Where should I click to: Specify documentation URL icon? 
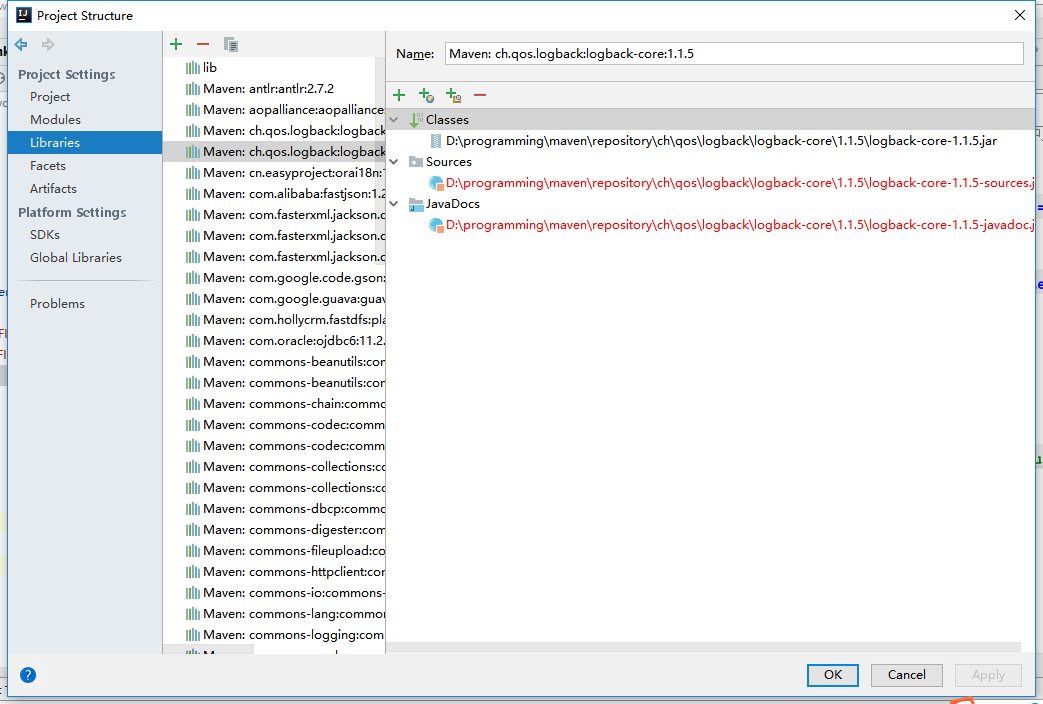point(426,95)
